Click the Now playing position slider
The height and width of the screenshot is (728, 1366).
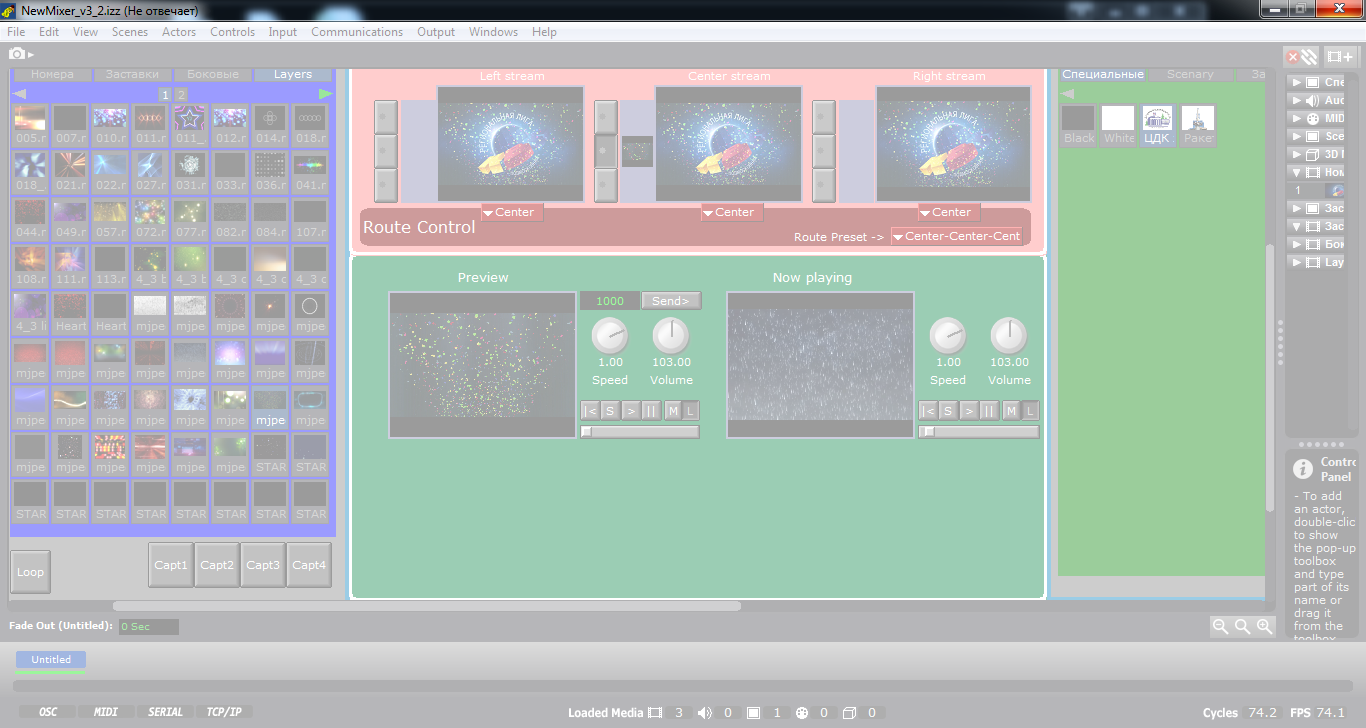click(x=978, y=432)
